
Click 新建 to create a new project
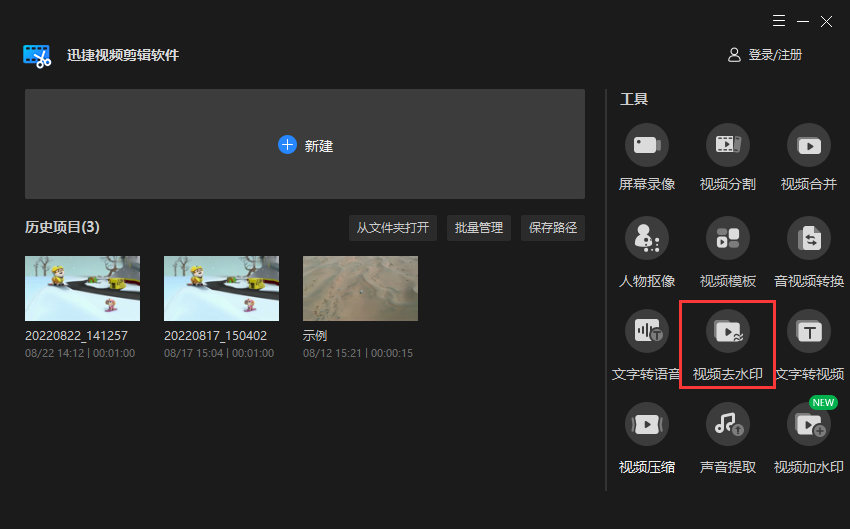click(x=305, y=145)
